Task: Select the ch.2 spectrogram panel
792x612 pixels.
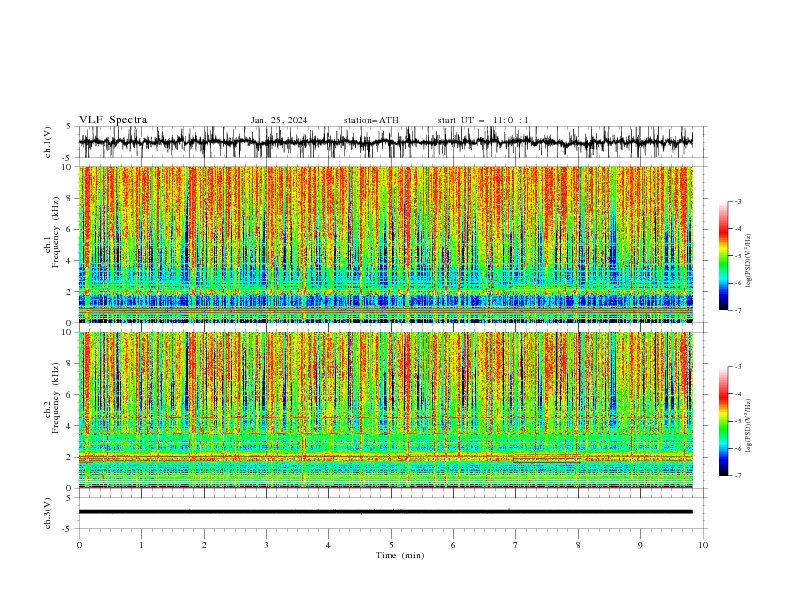Action: [x=386, y=410]
